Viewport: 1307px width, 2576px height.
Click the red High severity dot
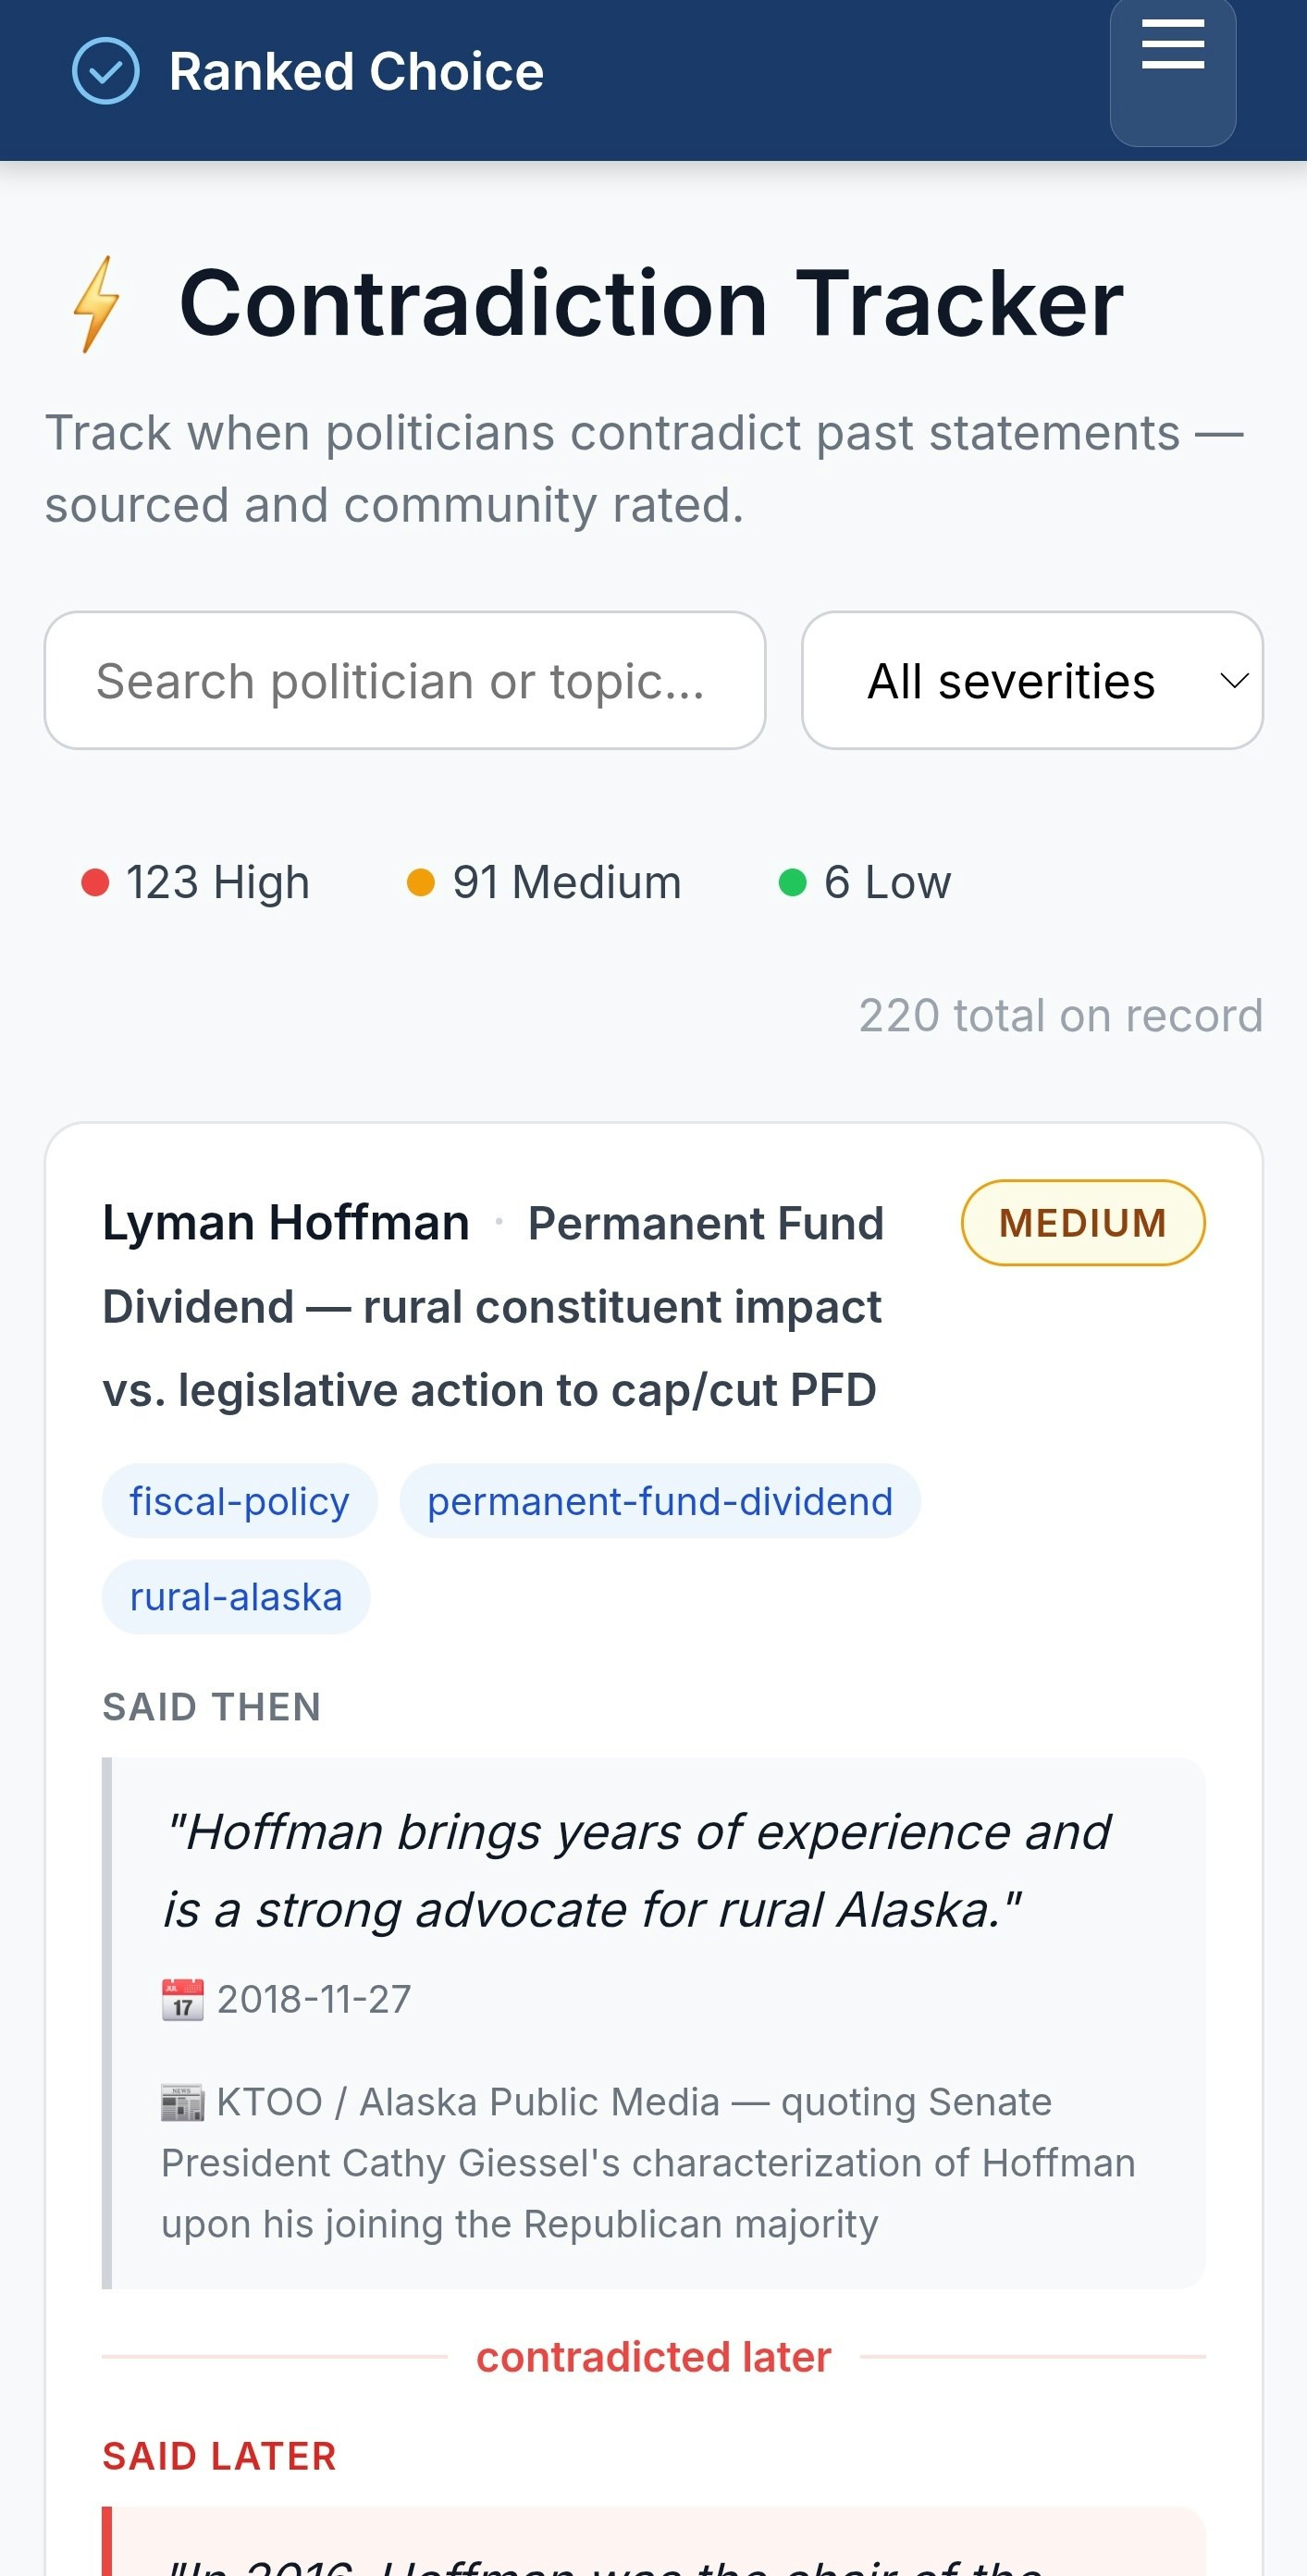[x=95, y=883]
